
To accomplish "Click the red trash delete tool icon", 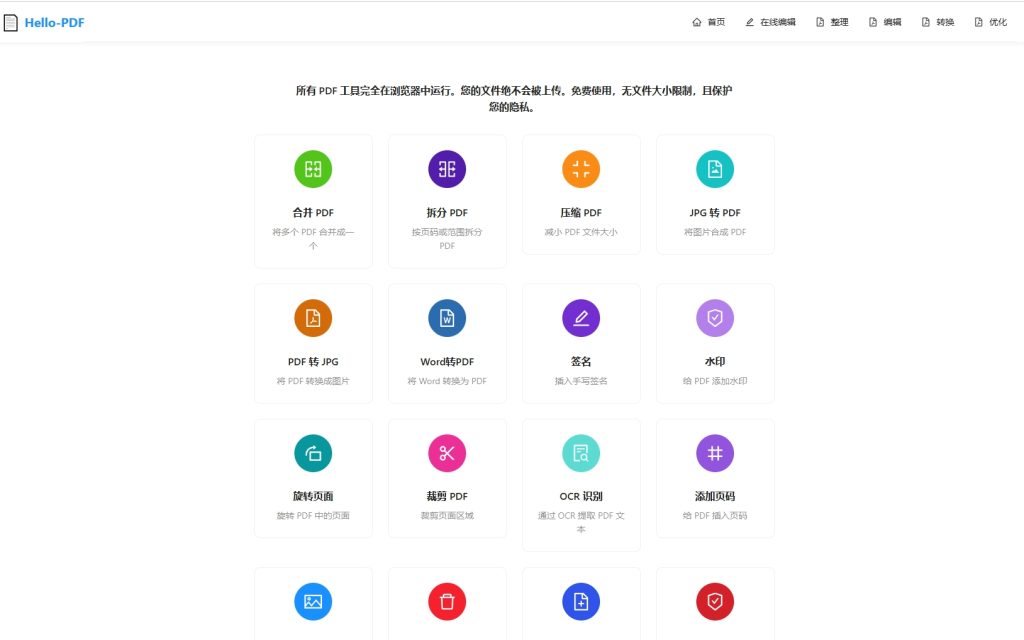I will point(447,602).
